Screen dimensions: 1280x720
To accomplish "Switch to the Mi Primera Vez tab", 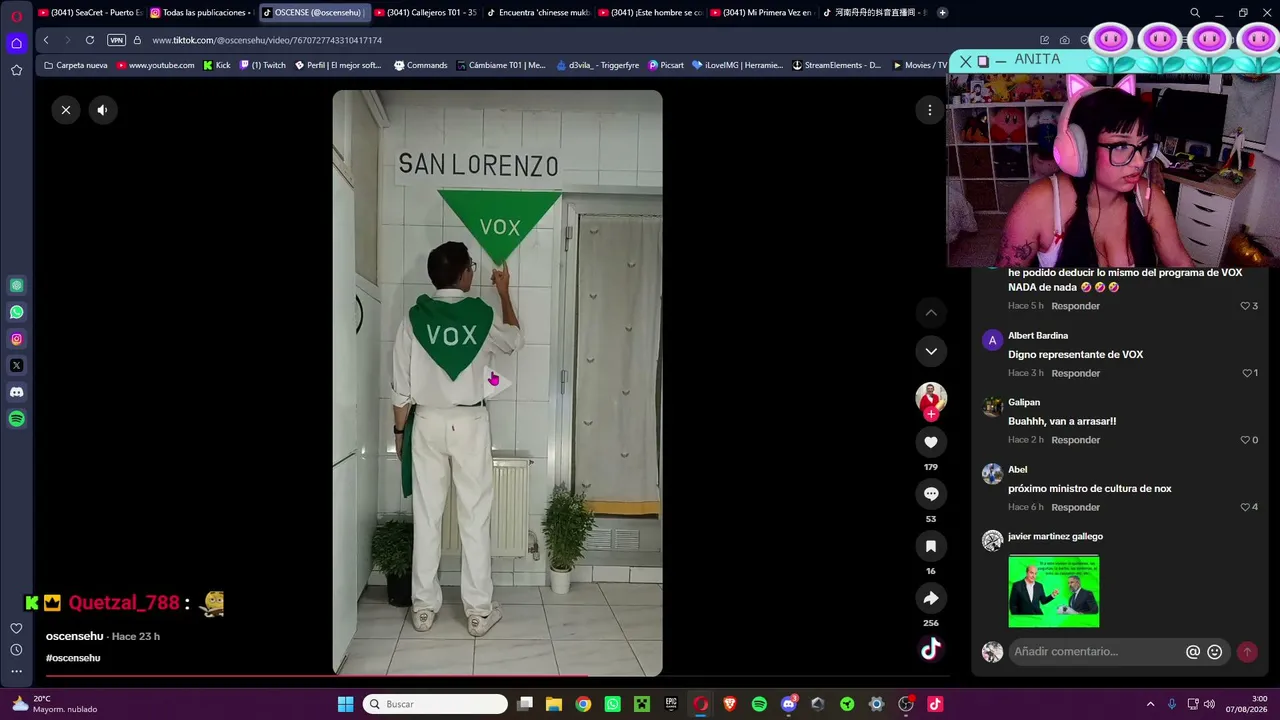I will (x=762, y=13).
